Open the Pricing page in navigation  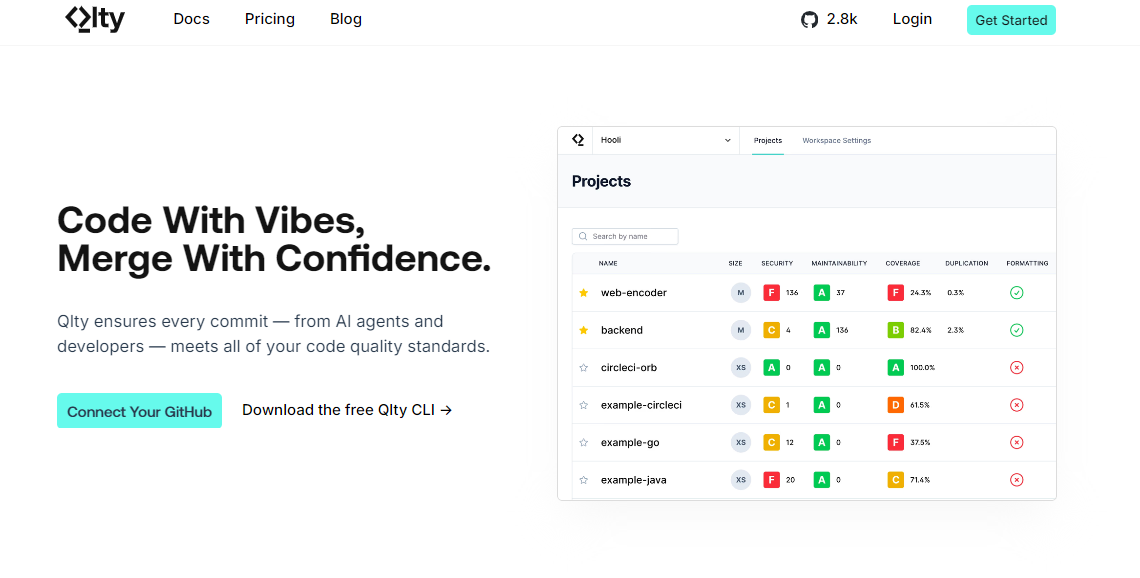(270, 19)
